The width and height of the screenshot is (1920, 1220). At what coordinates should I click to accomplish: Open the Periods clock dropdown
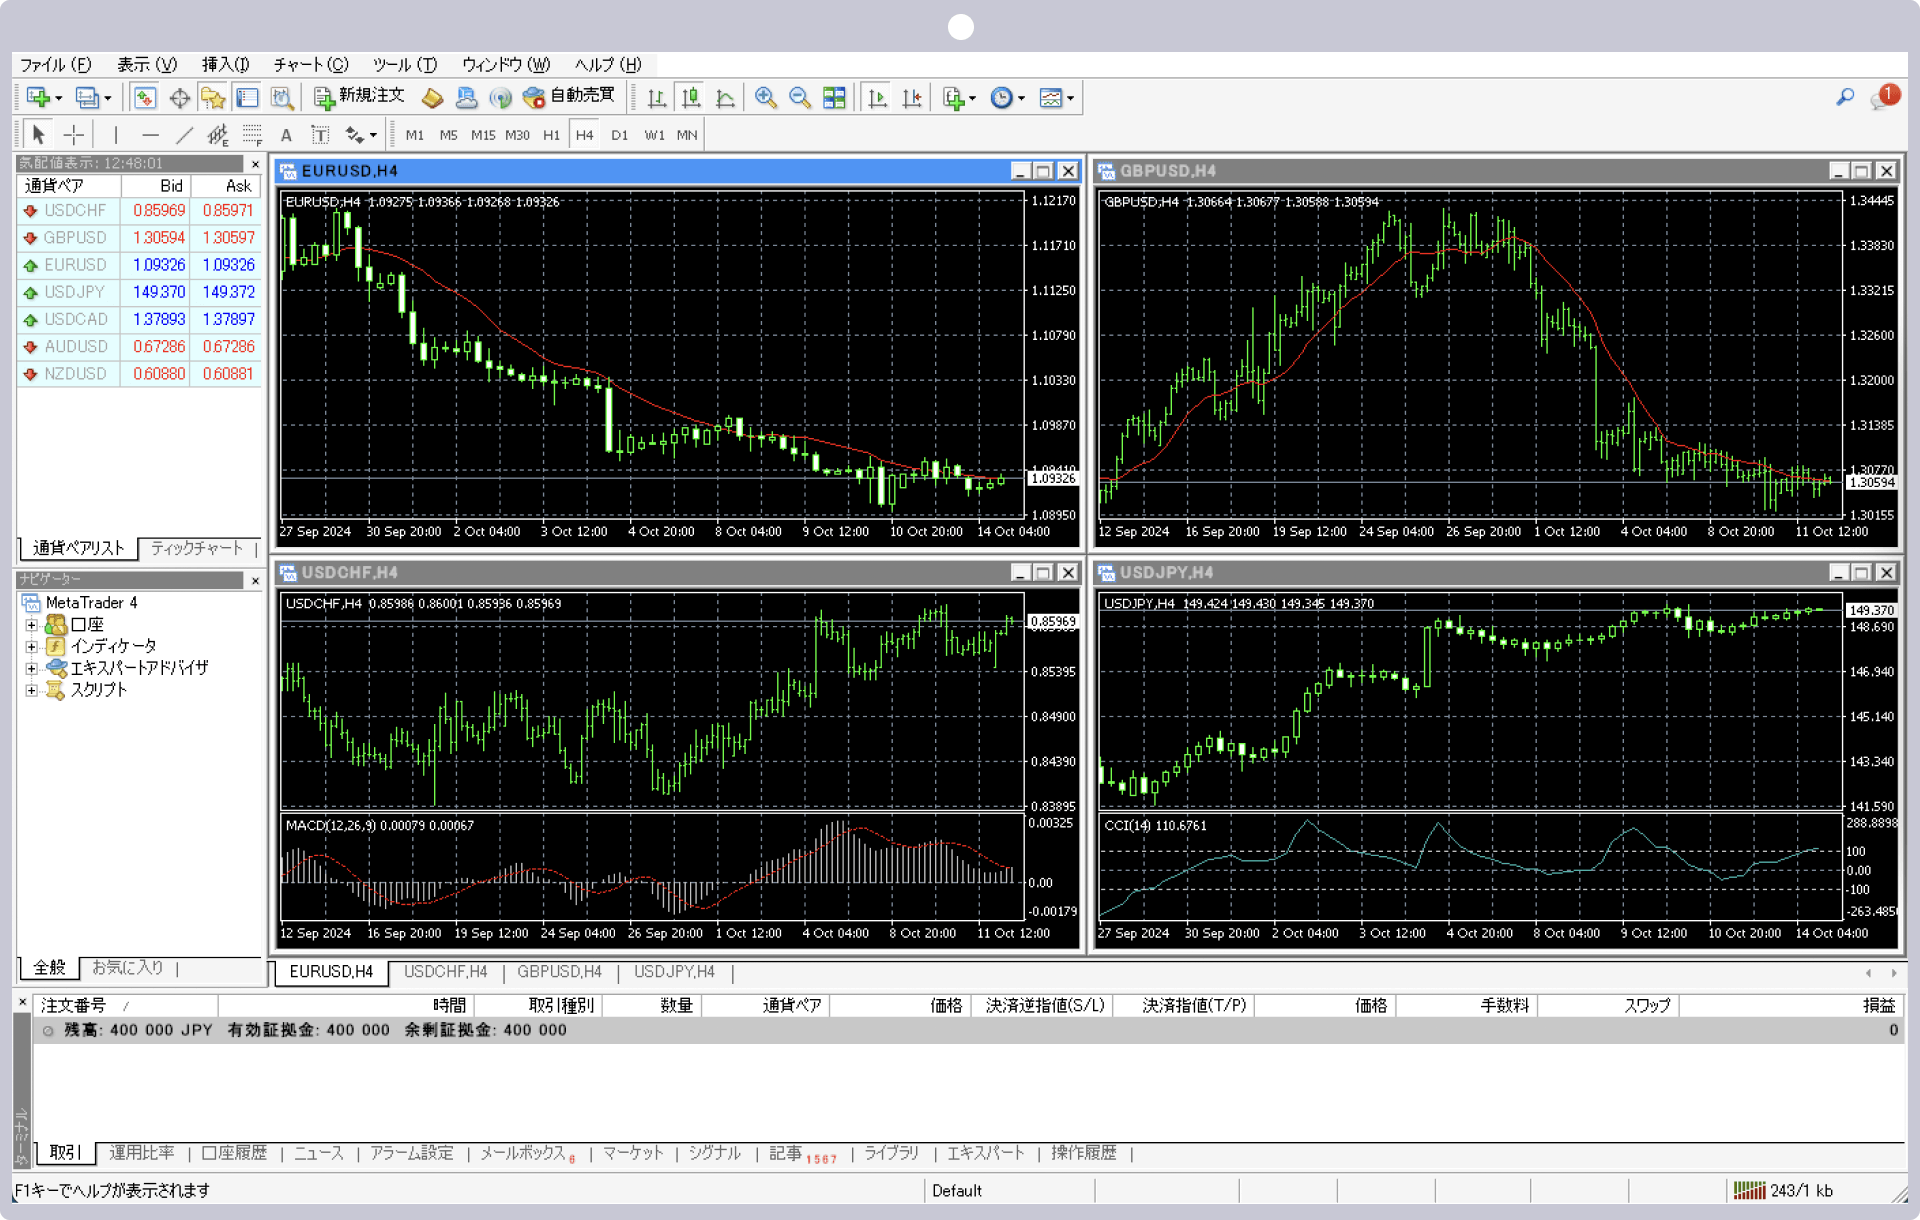[x=1007, y=97]
